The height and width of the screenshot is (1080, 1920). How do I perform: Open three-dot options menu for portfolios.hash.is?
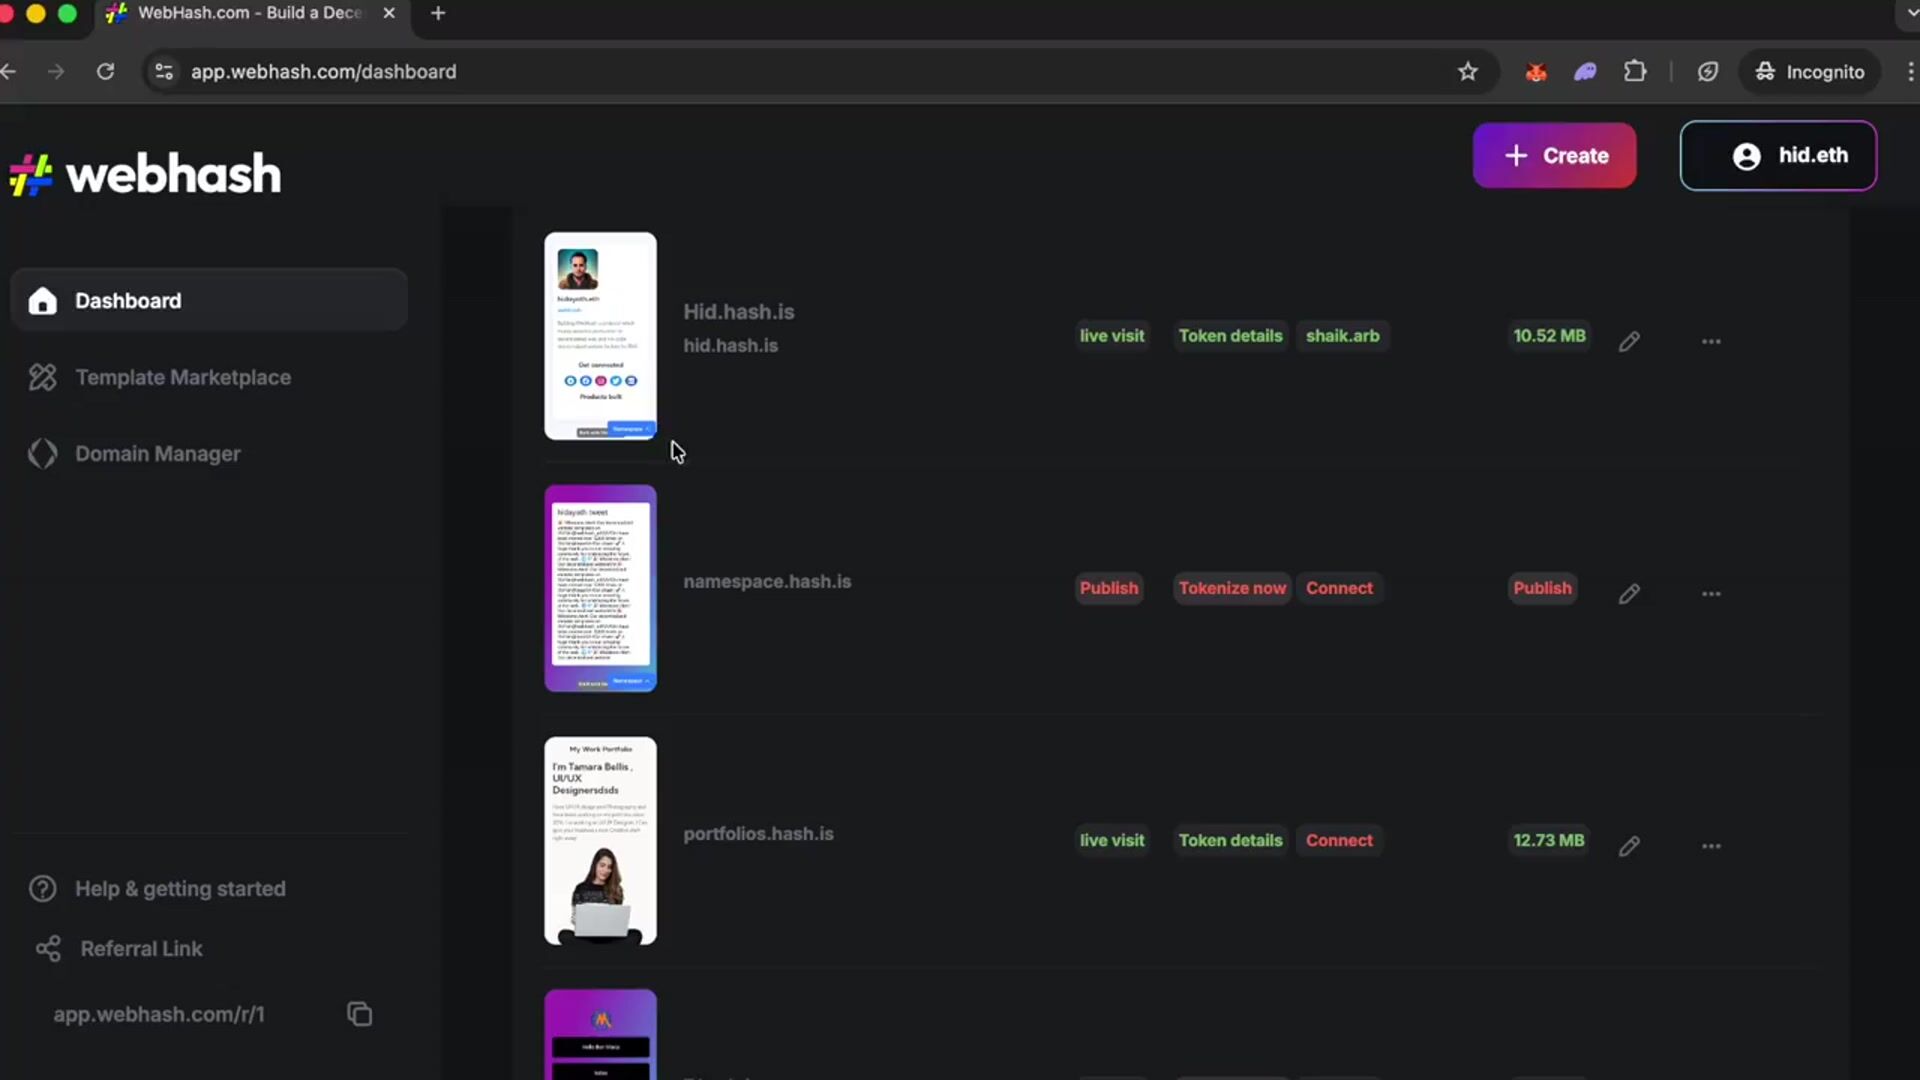click(x=1711, y=845)
